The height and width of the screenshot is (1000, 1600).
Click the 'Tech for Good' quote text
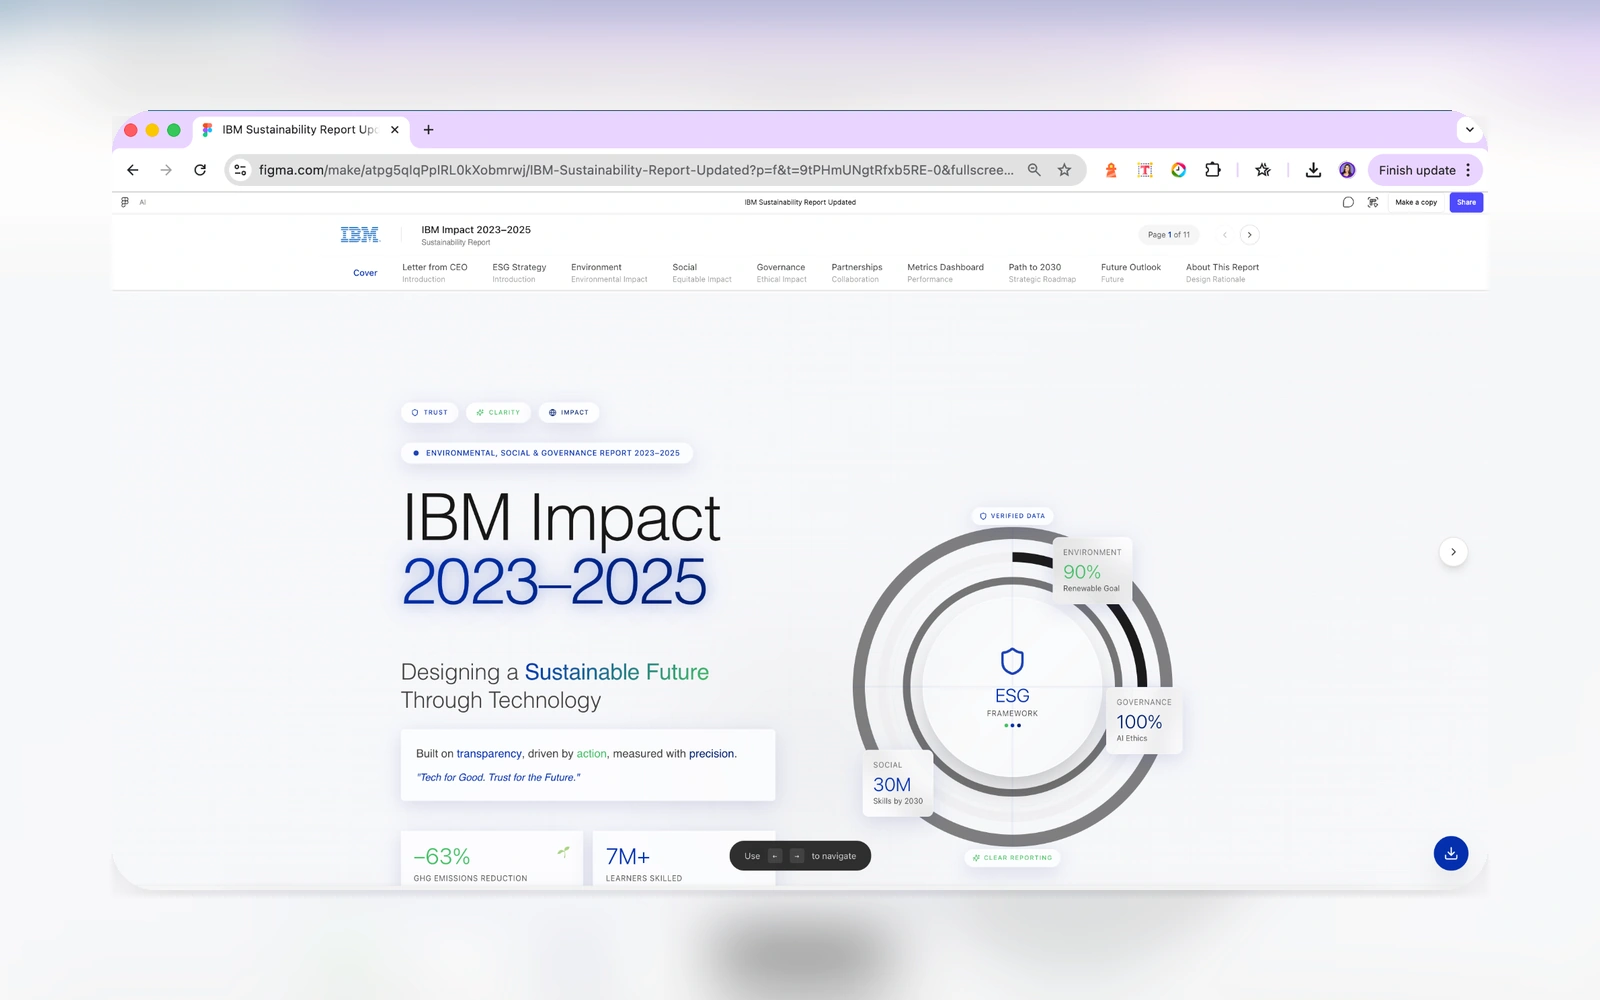[x=498, y=777]
